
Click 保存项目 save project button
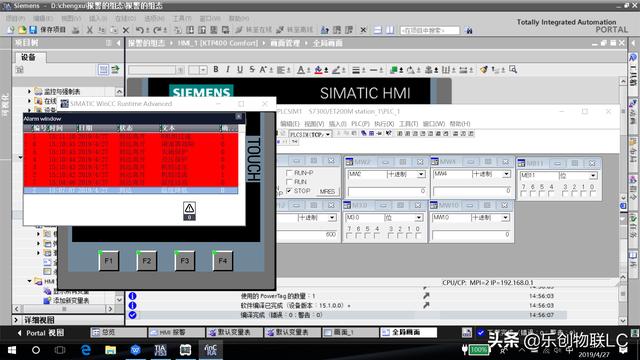point(47,30)
